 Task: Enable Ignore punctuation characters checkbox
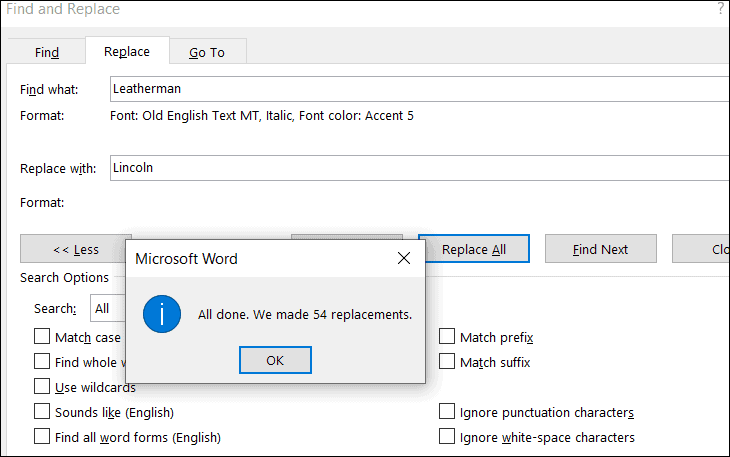tap(447, 412)
